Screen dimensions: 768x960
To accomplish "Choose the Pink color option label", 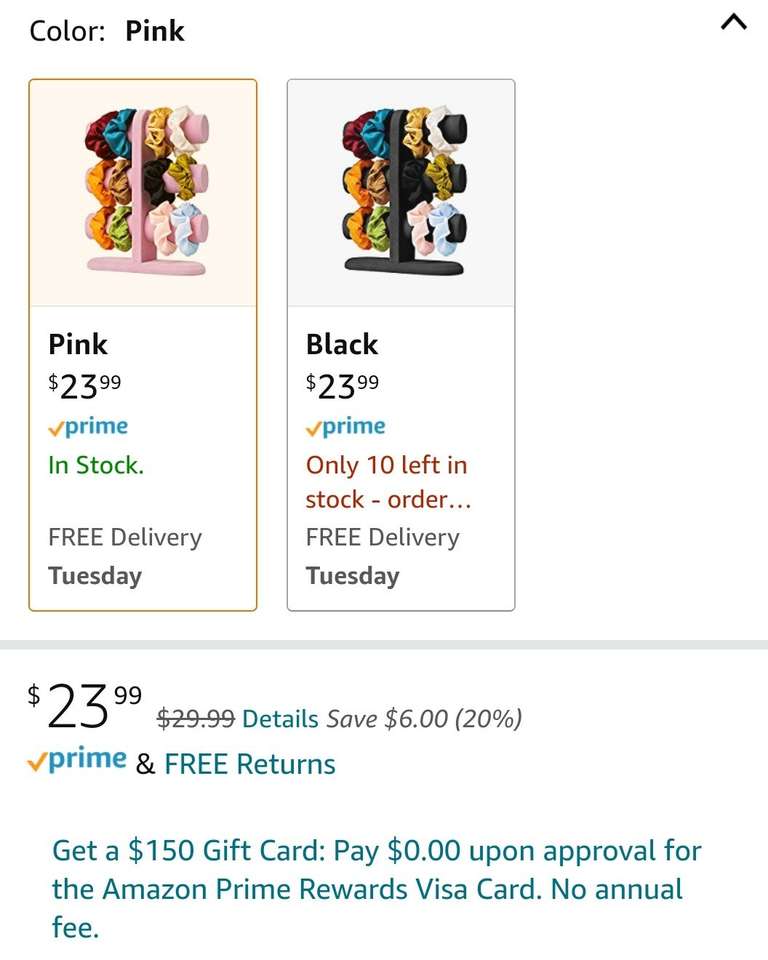I will pyautogui.click(x=78, y=344).
